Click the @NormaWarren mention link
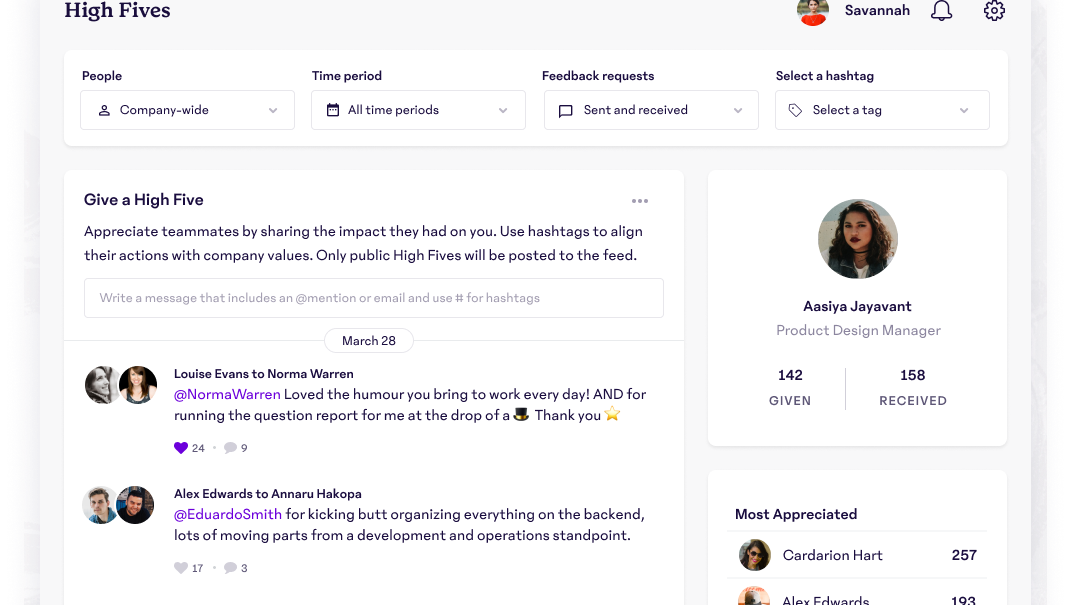 point(227,394)
